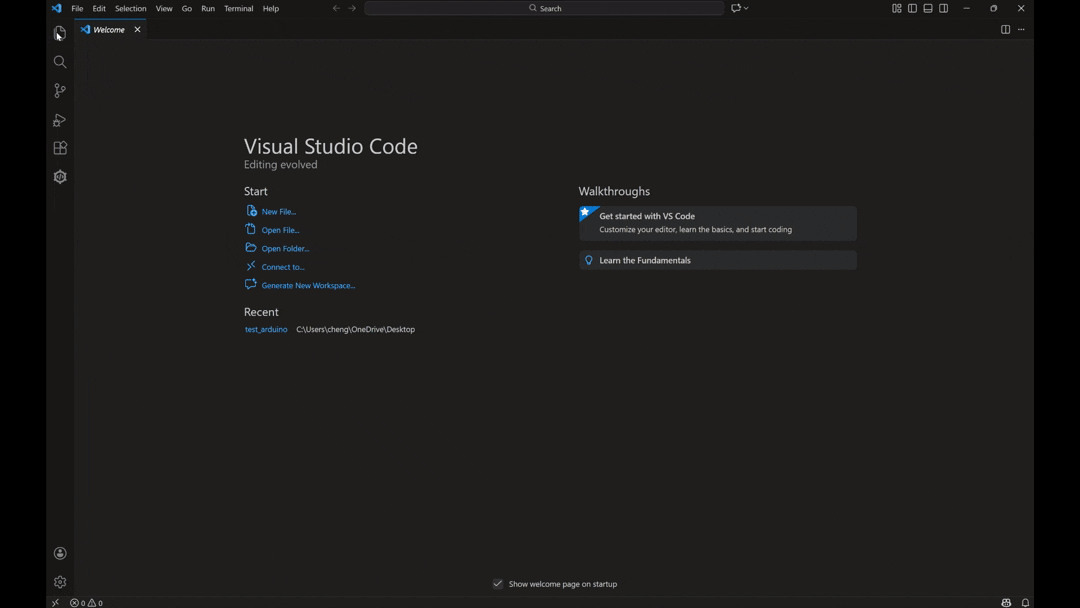Open recent project test_arduino
1080x608 pixels.
(x=266, y=330)
